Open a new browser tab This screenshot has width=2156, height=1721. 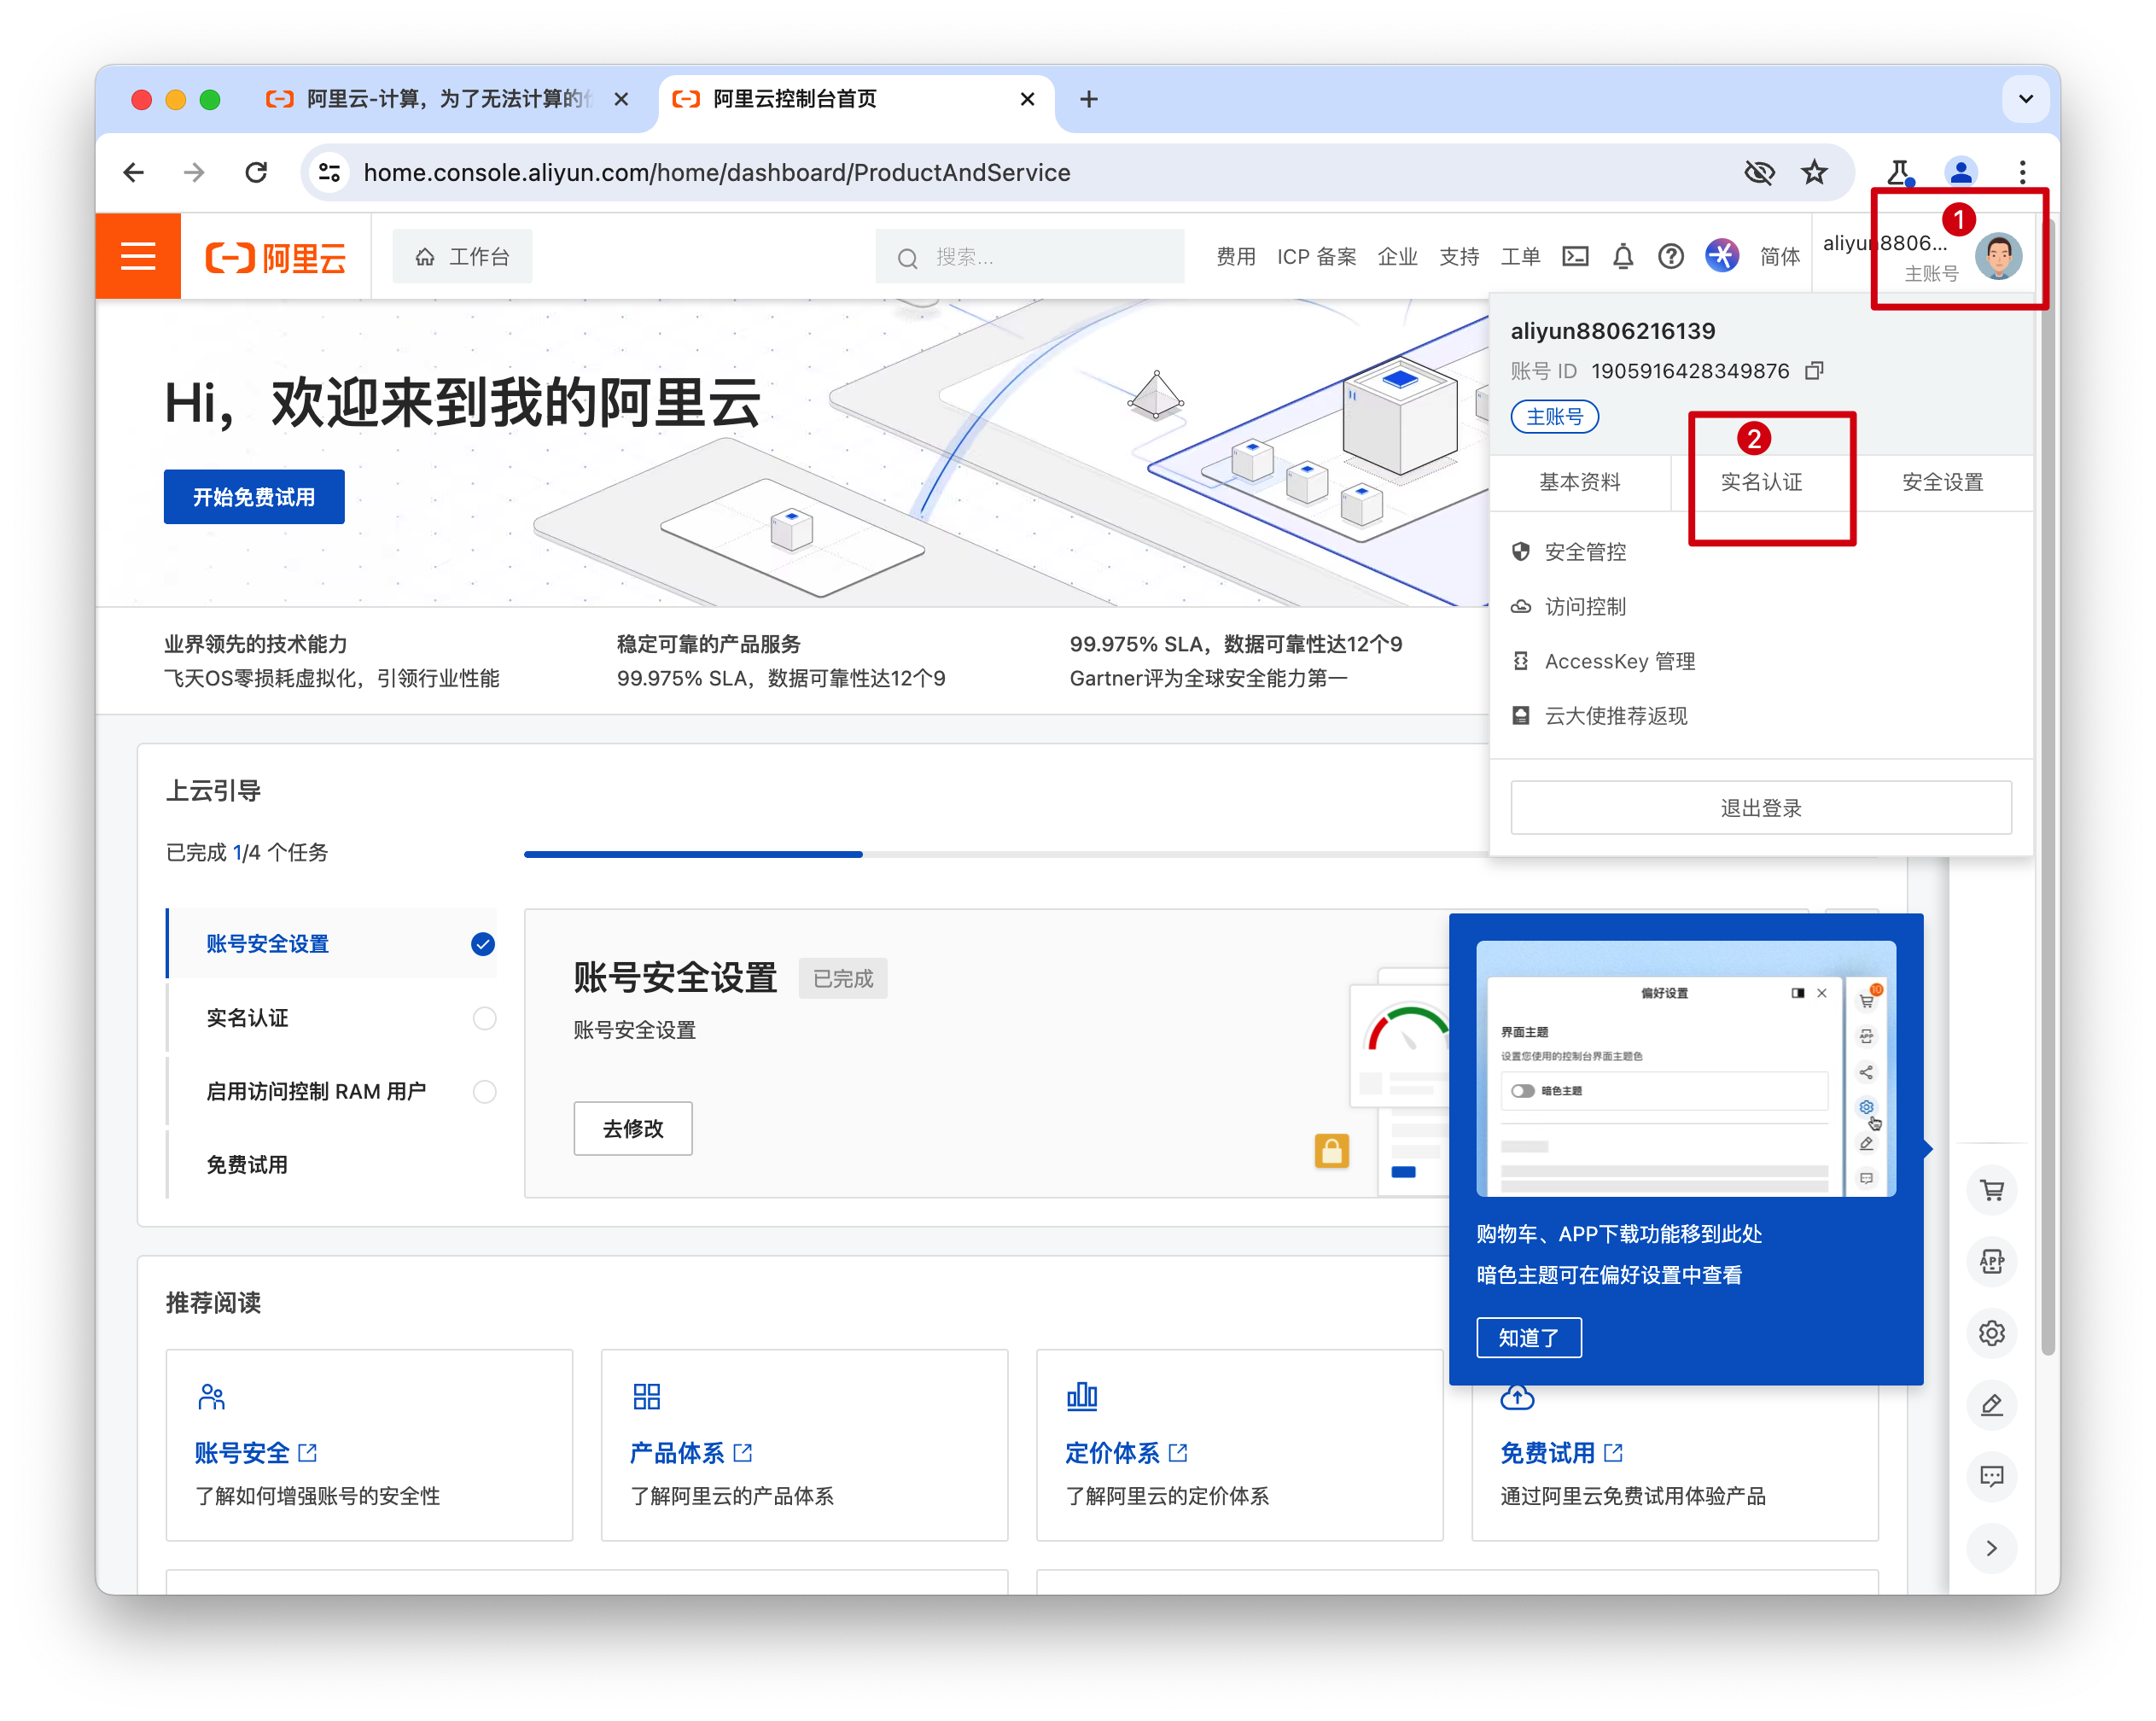pyautogui.click(x=1089, y=99)
